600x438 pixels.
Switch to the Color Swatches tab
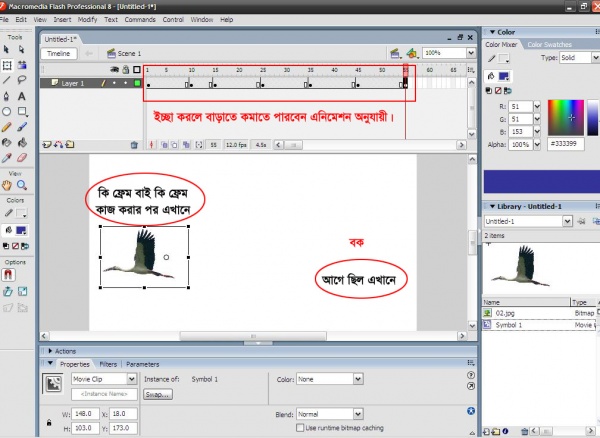point(549,45)
